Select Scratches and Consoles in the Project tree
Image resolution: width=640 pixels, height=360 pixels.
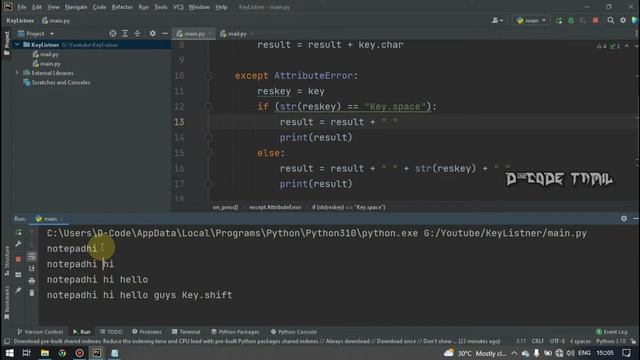click(x=56, y=82)
